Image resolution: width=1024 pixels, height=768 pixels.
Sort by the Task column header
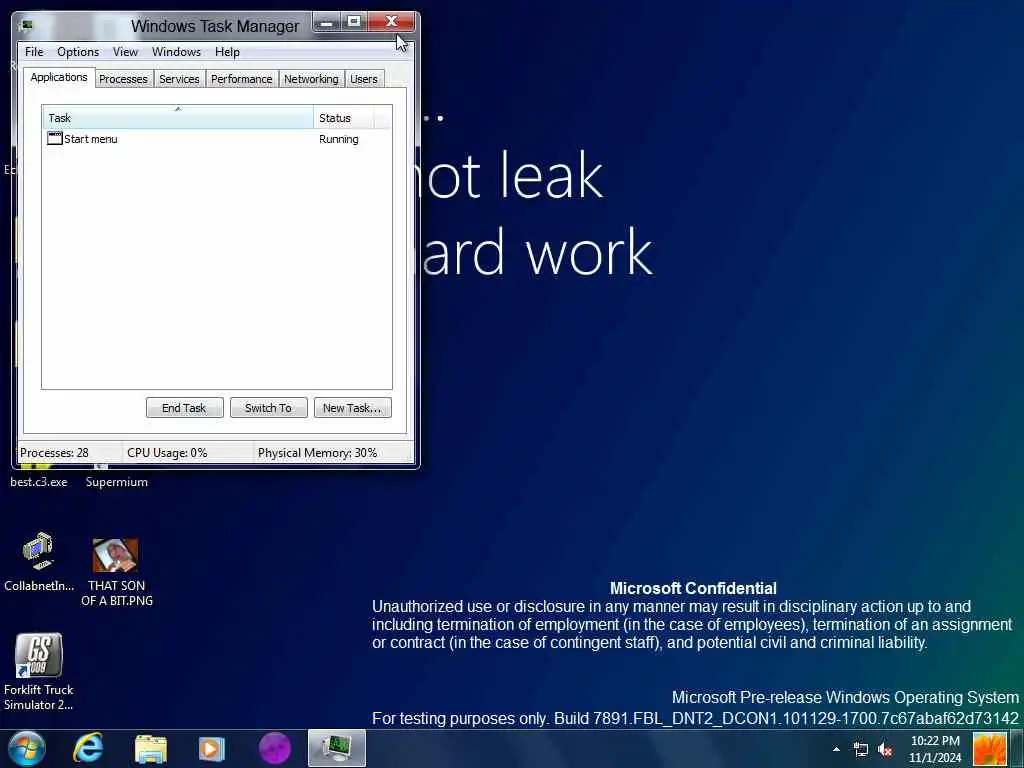(x=178, y=118)
